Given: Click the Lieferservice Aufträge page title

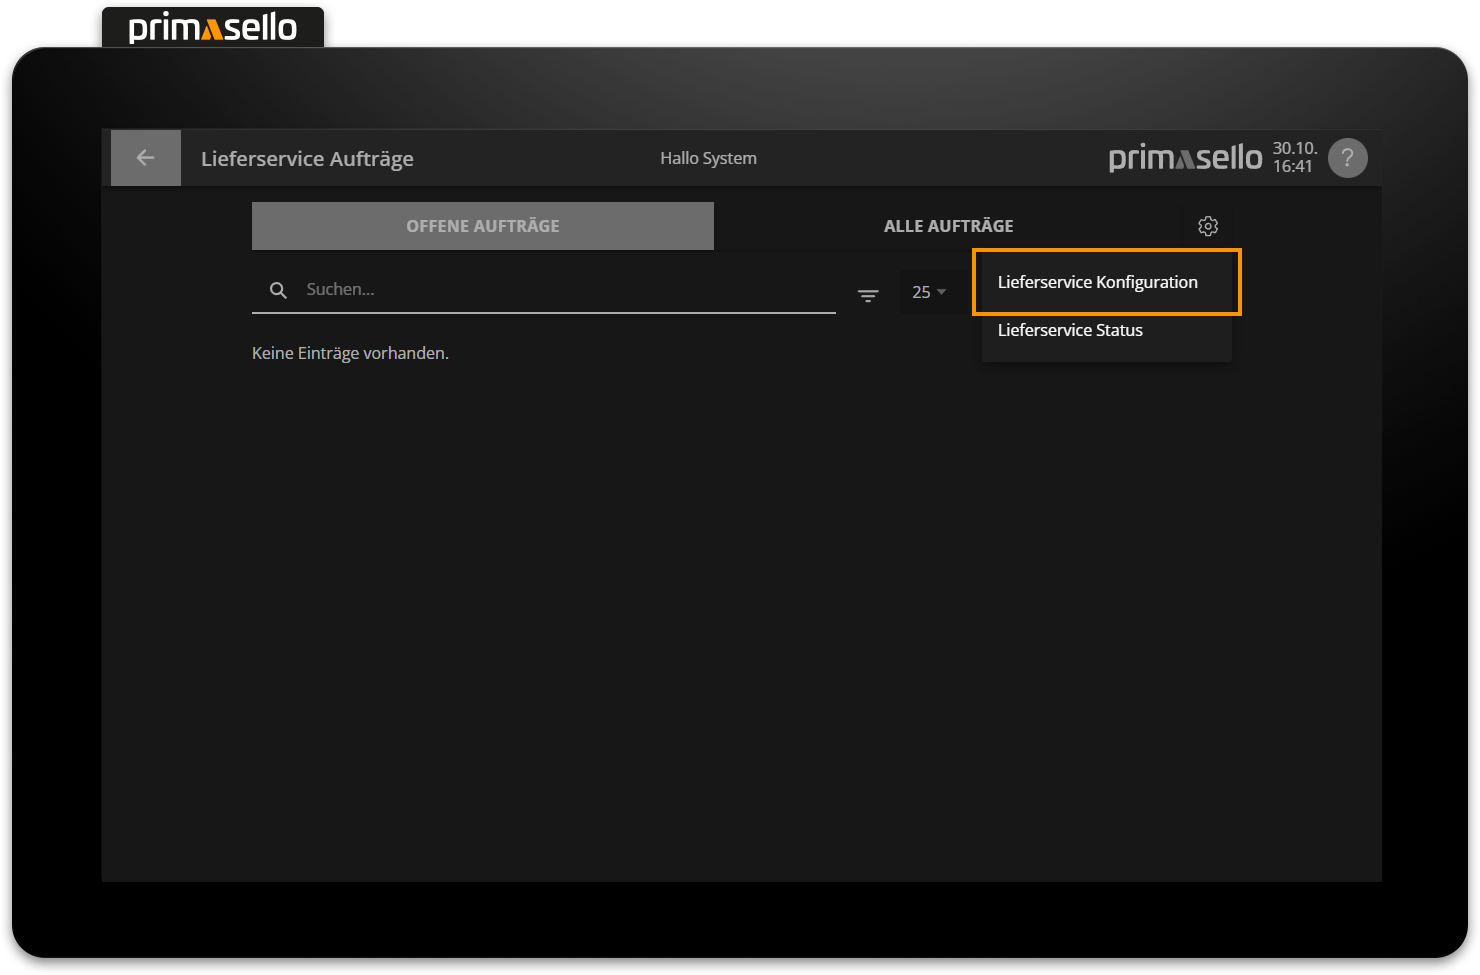Looking at the screenshot, I should tap(307, 158).
